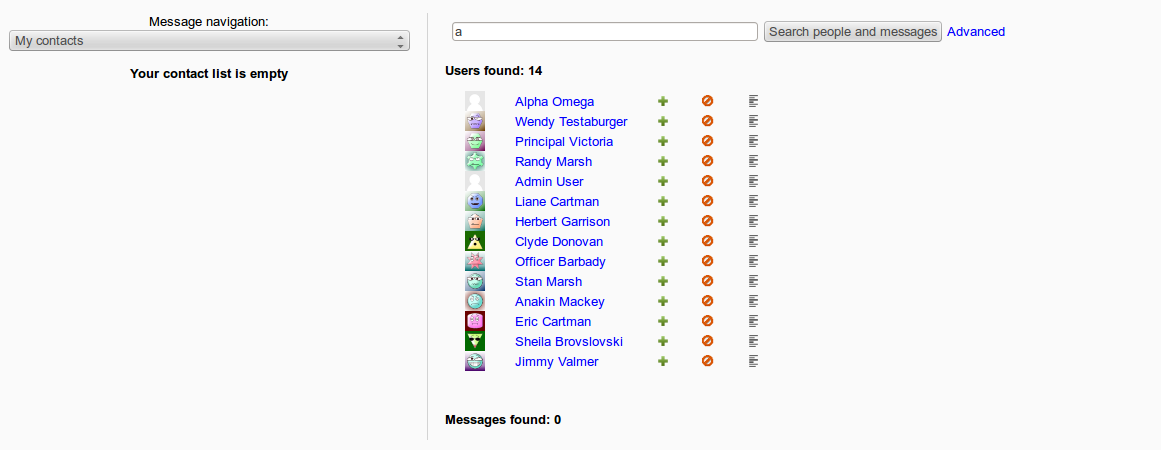This screenshot has width=1161, height=450.
Task: Show message history for Officer Barbady
Action: pos(753,261)
